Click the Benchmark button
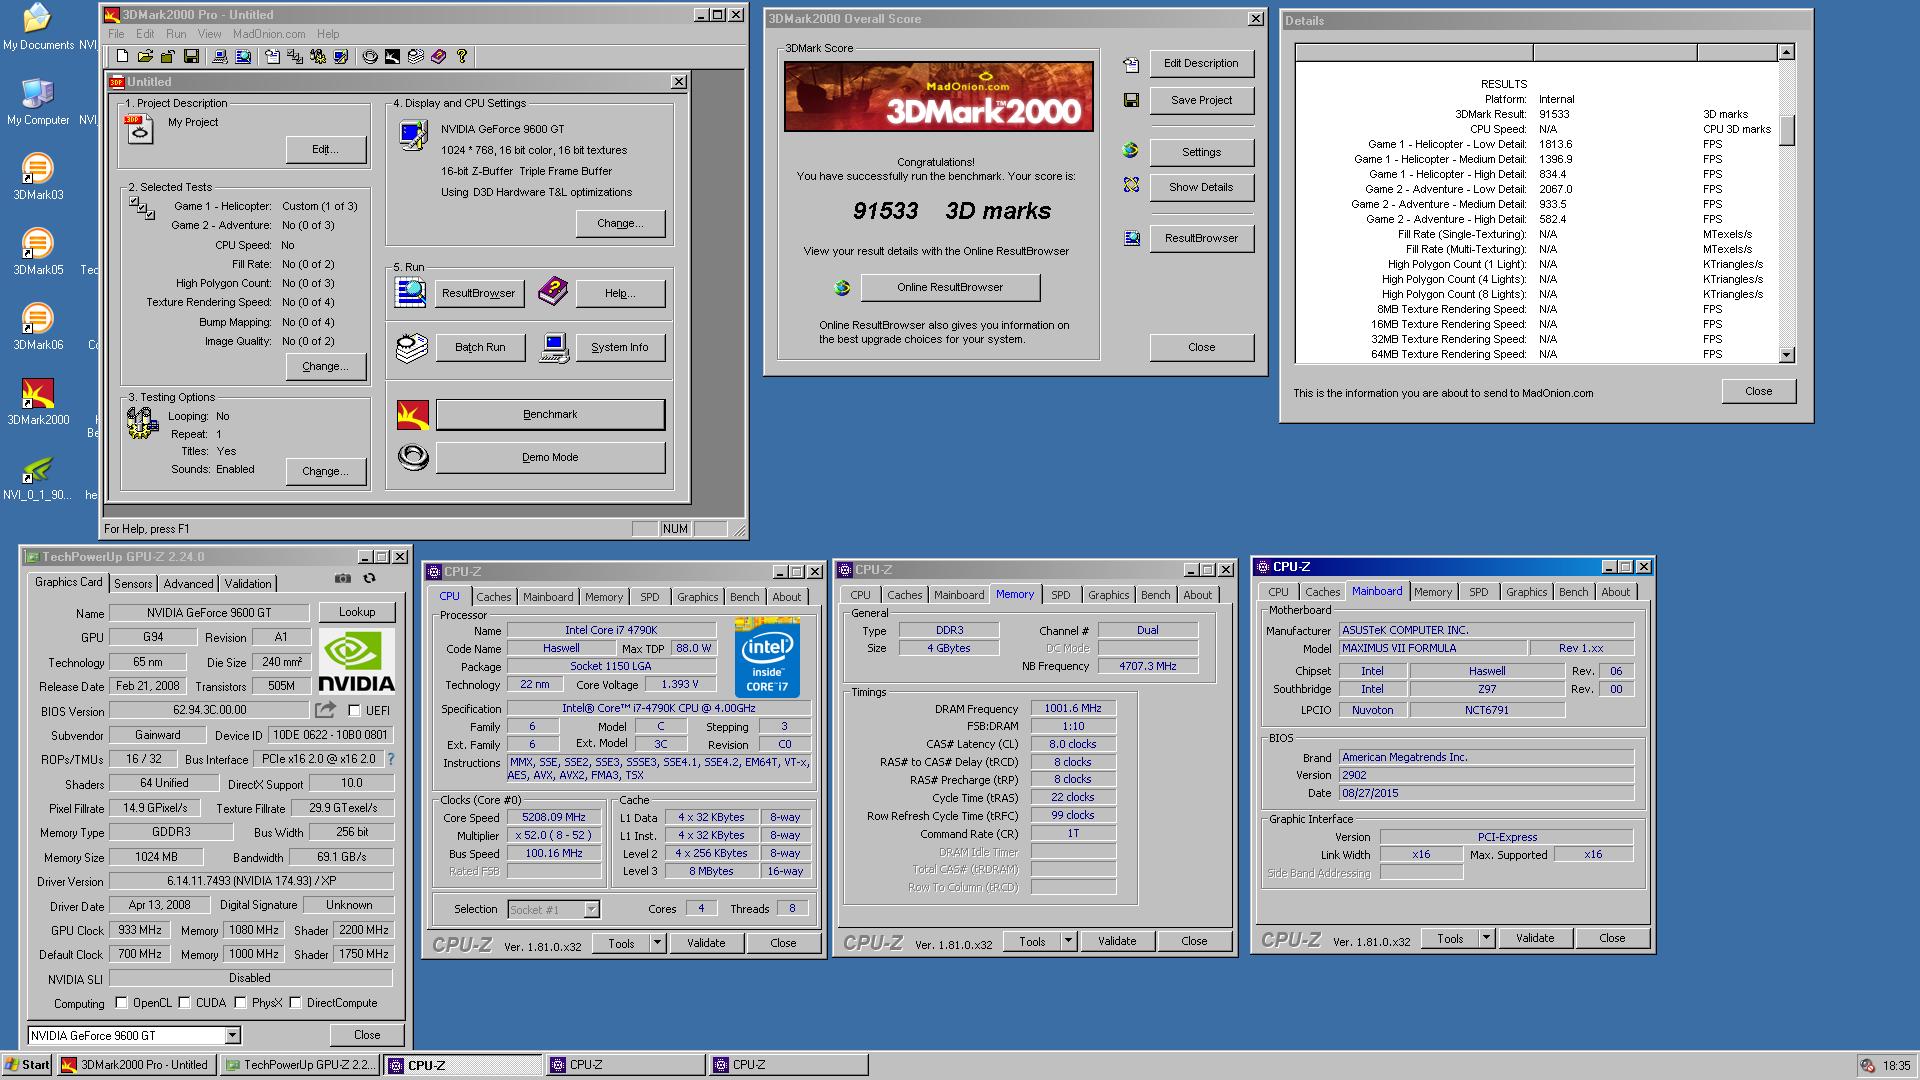 click(x=550, y=414)
